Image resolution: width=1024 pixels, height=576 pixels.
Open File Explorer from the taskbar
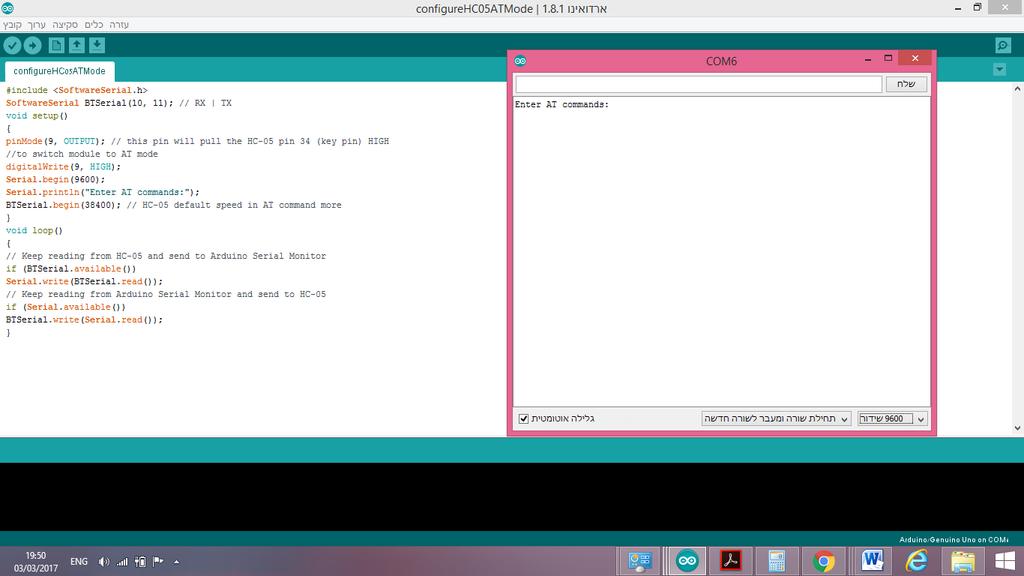coord(963,560)
